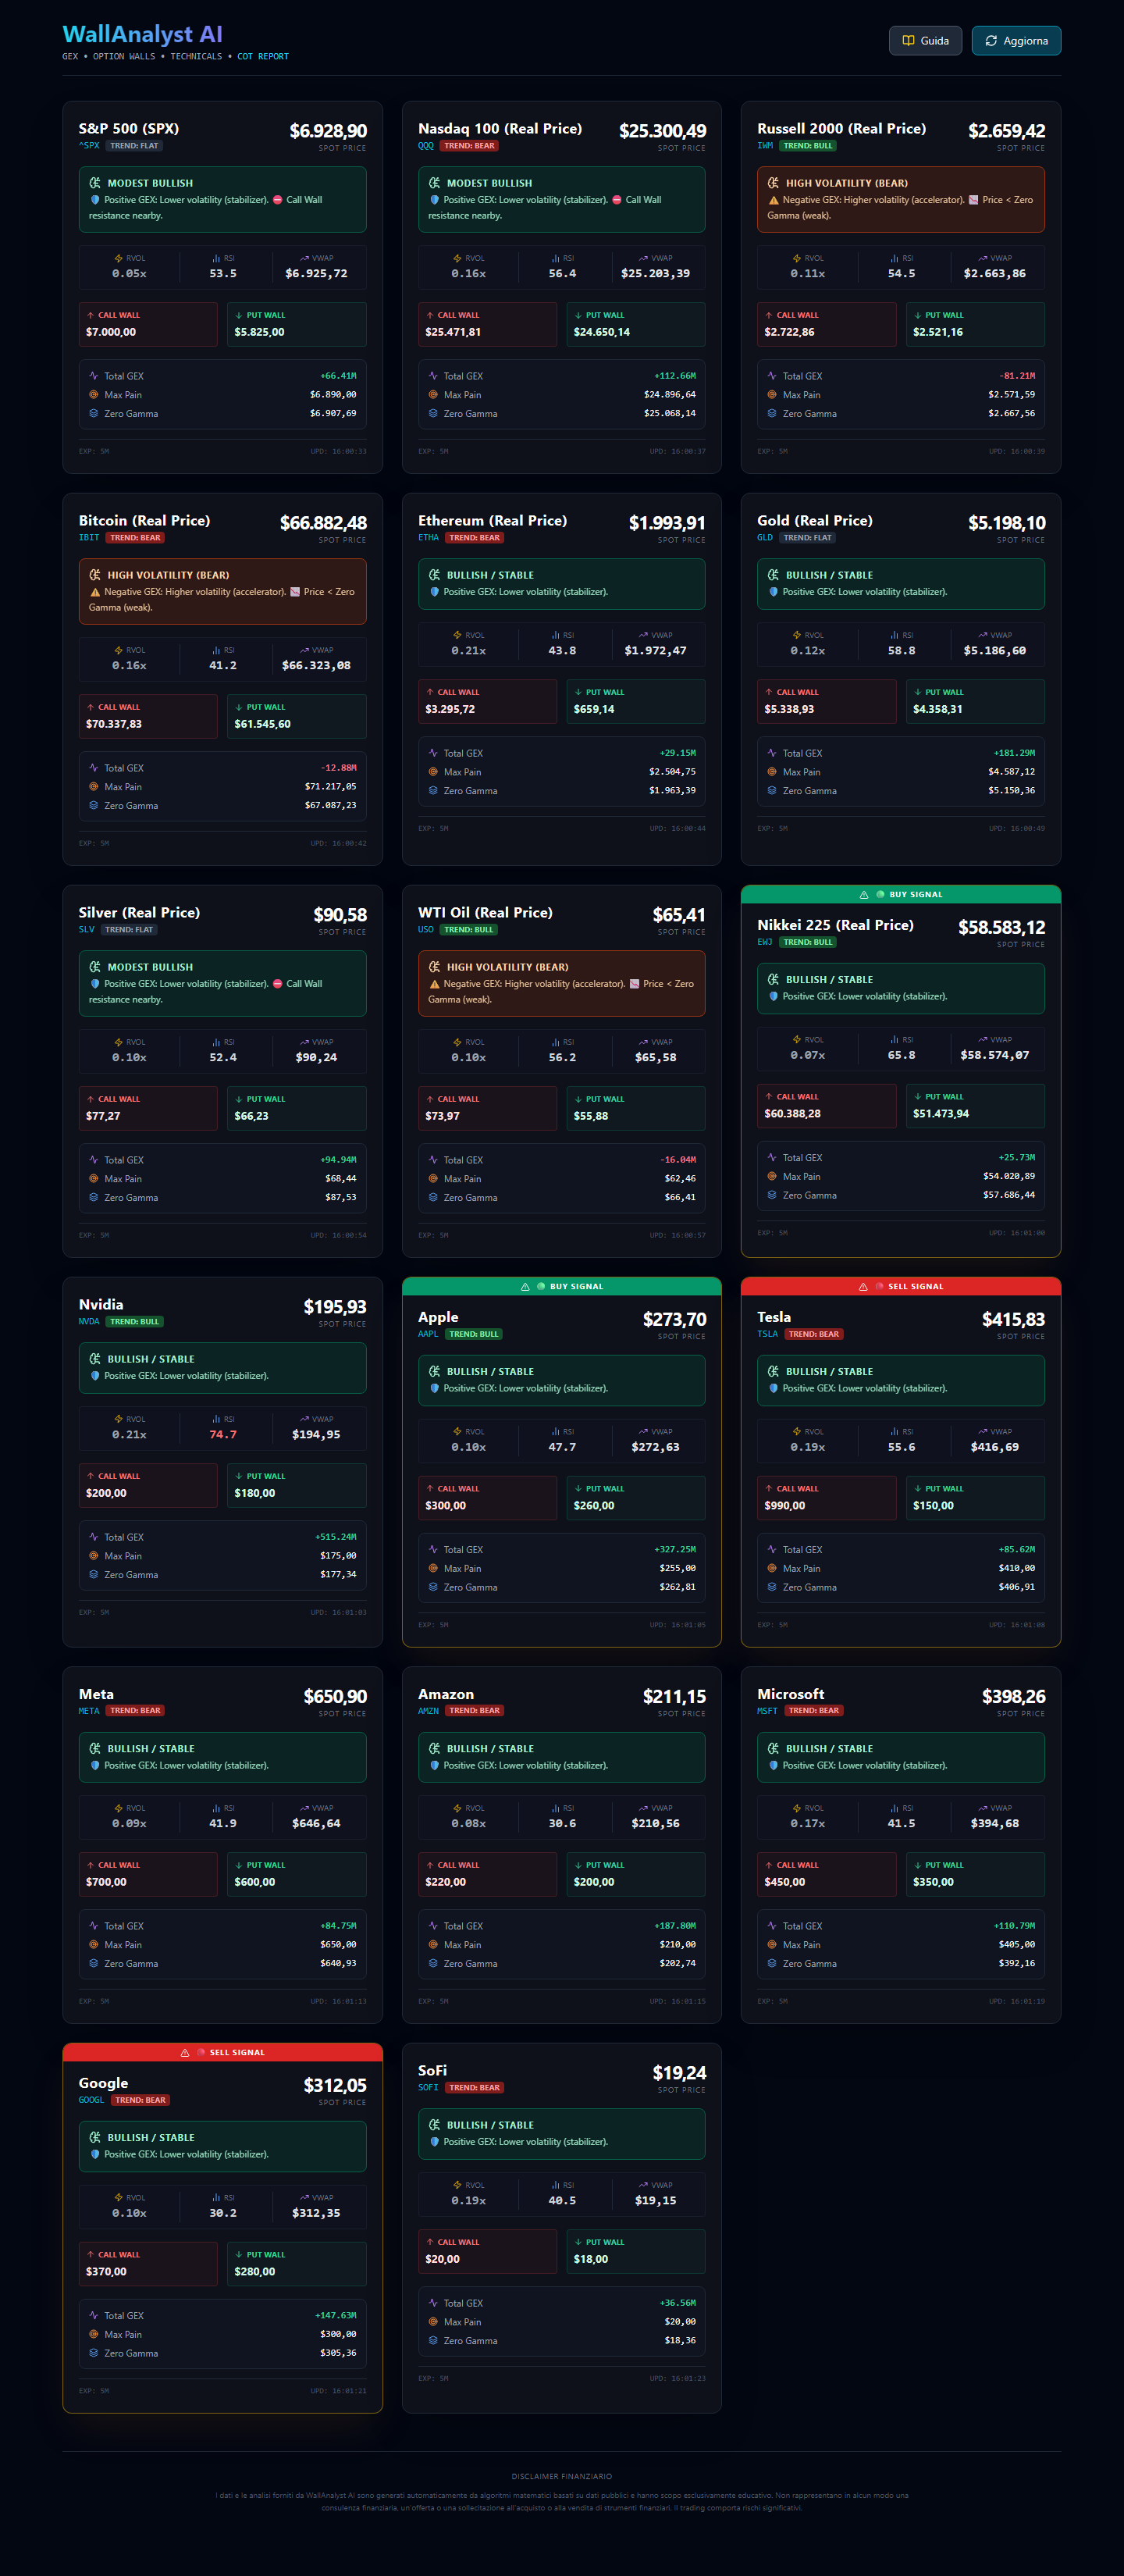Open the Guida button
The height and width of the screenshot is (2576, 1124).
coord(925,41)
